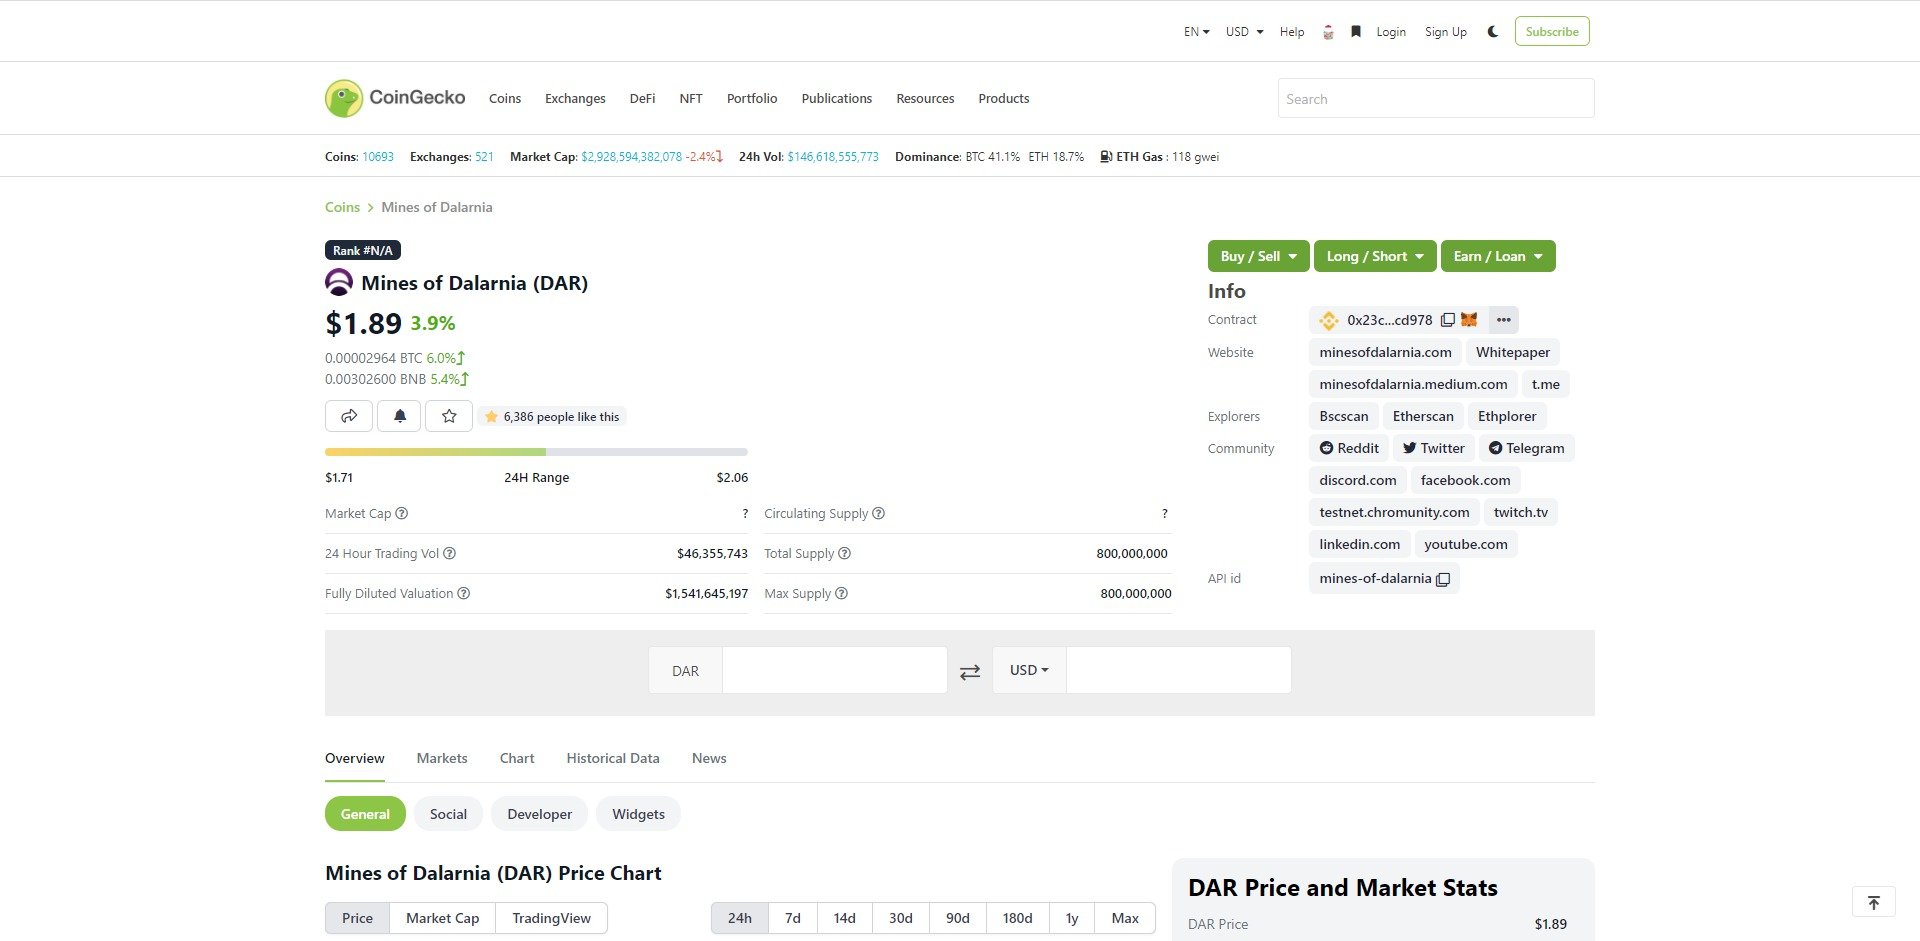Add DAR to watchlist via star icon

[449, 416]
